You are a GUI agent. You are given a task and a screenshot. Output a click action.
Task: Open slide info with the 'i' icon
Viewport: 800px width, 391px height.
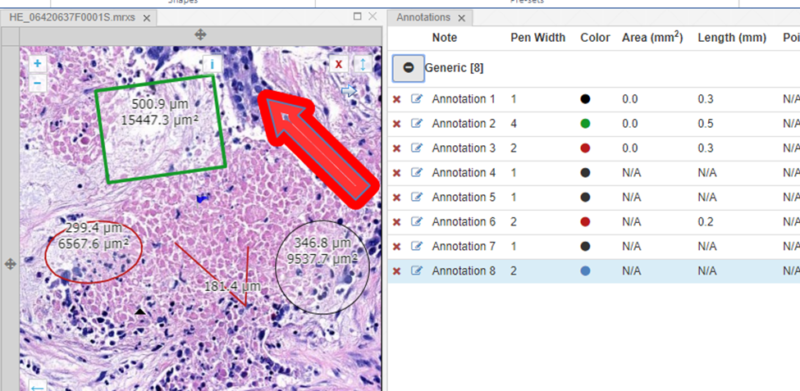212,64
